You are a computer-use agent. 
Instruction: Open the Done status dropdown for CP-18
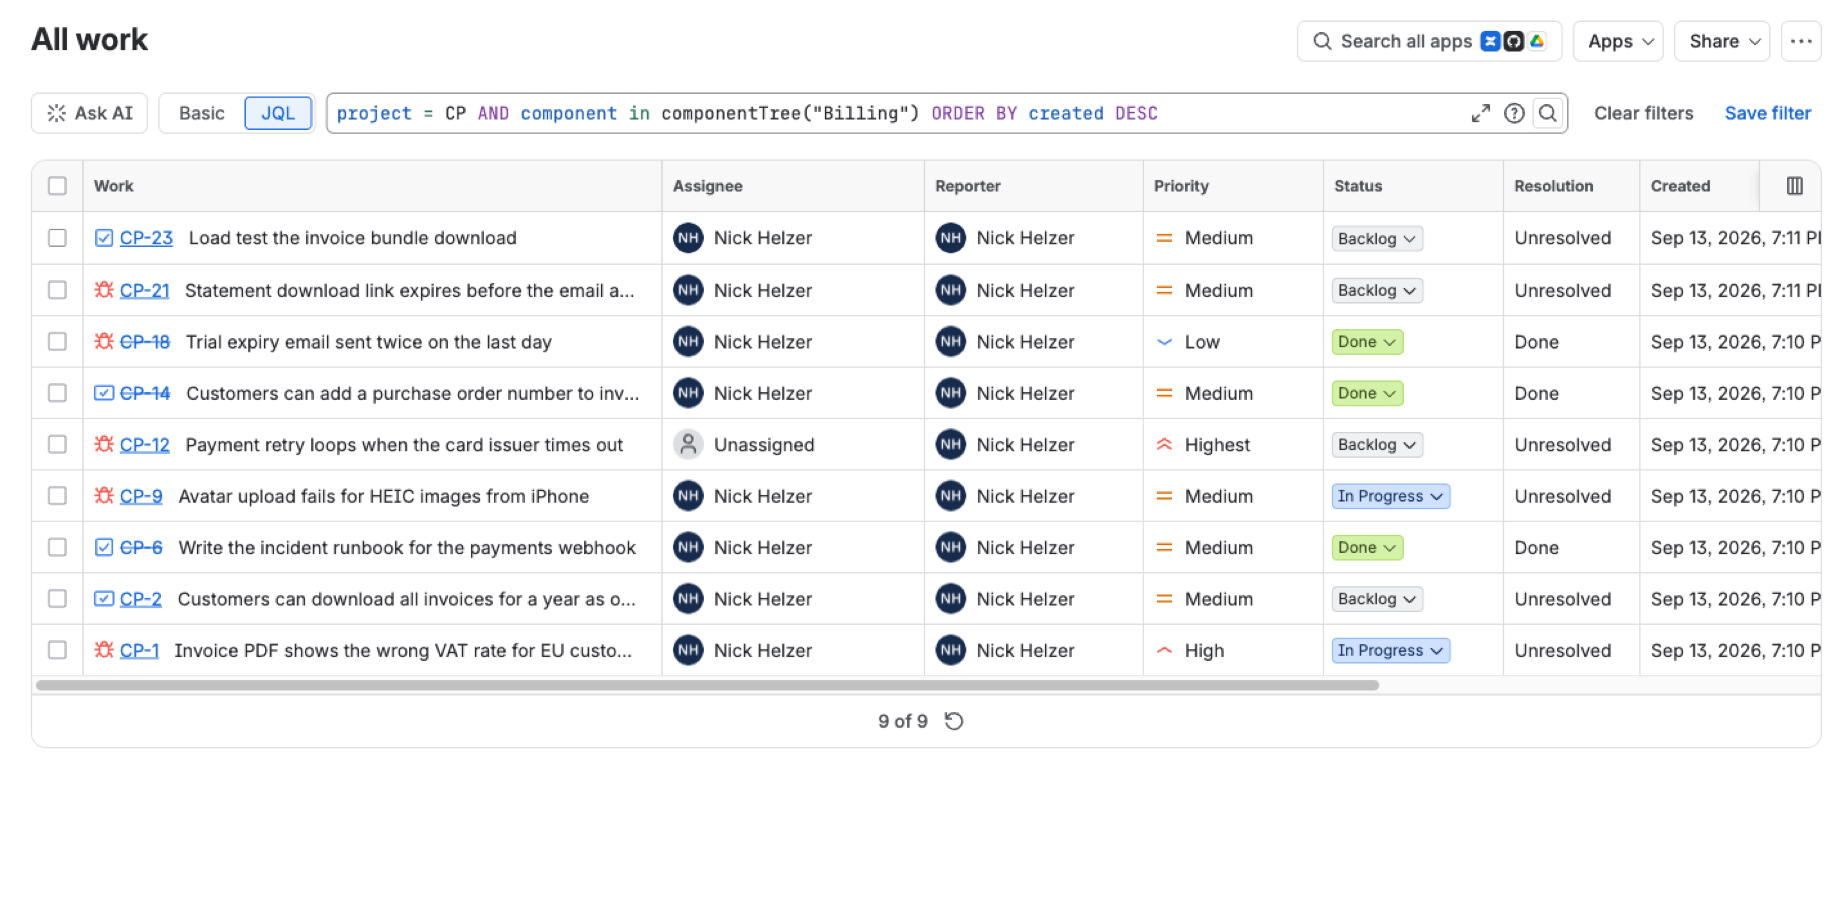1367,342
